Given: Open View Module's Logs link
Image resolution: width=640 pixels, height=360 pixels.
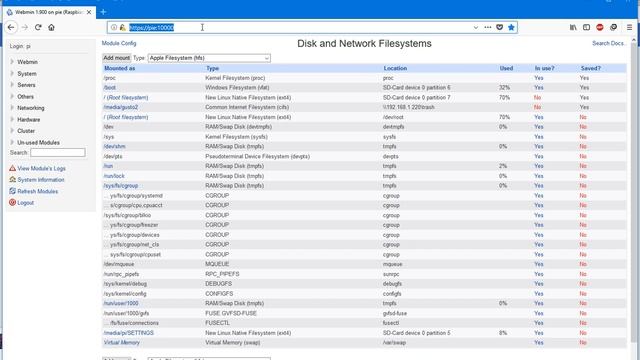Looking at the screenshot, I should coord(41,168).
